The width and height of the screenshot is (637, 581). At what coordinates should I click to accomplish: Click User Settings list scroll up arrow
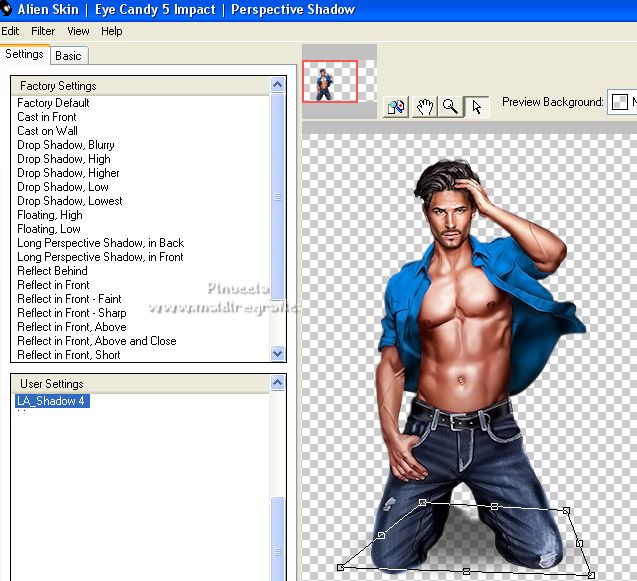pyautogui.click(x=277, y=382)
